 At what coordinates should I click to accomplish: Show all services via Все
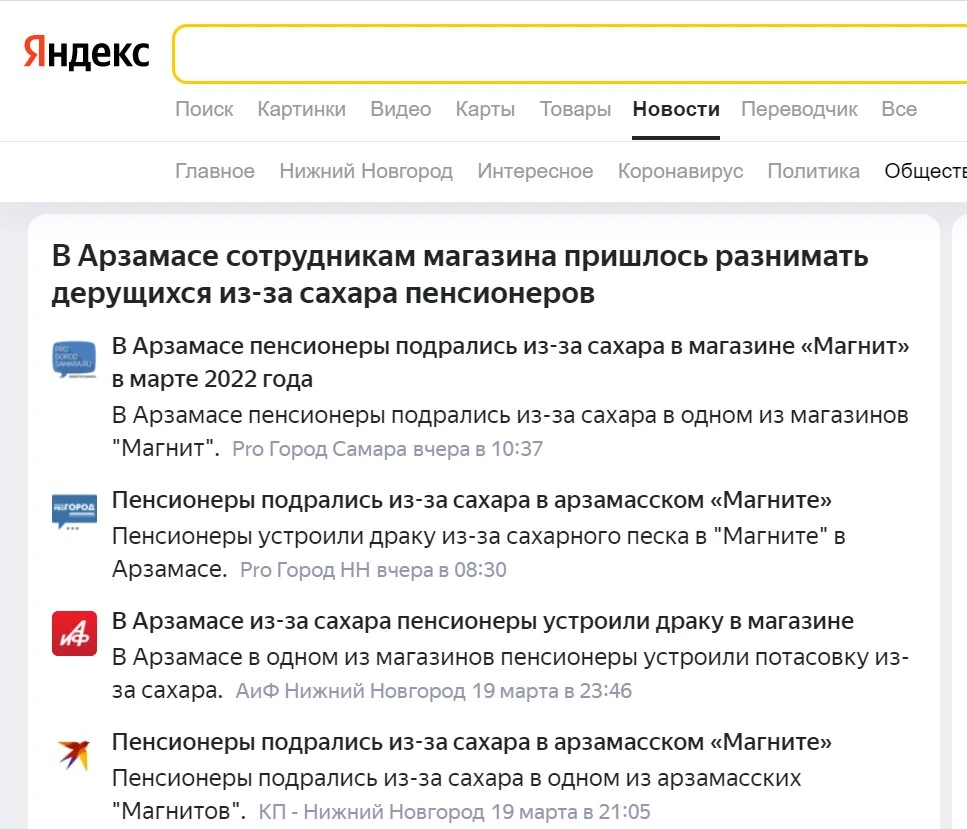[x=899, y=109]
